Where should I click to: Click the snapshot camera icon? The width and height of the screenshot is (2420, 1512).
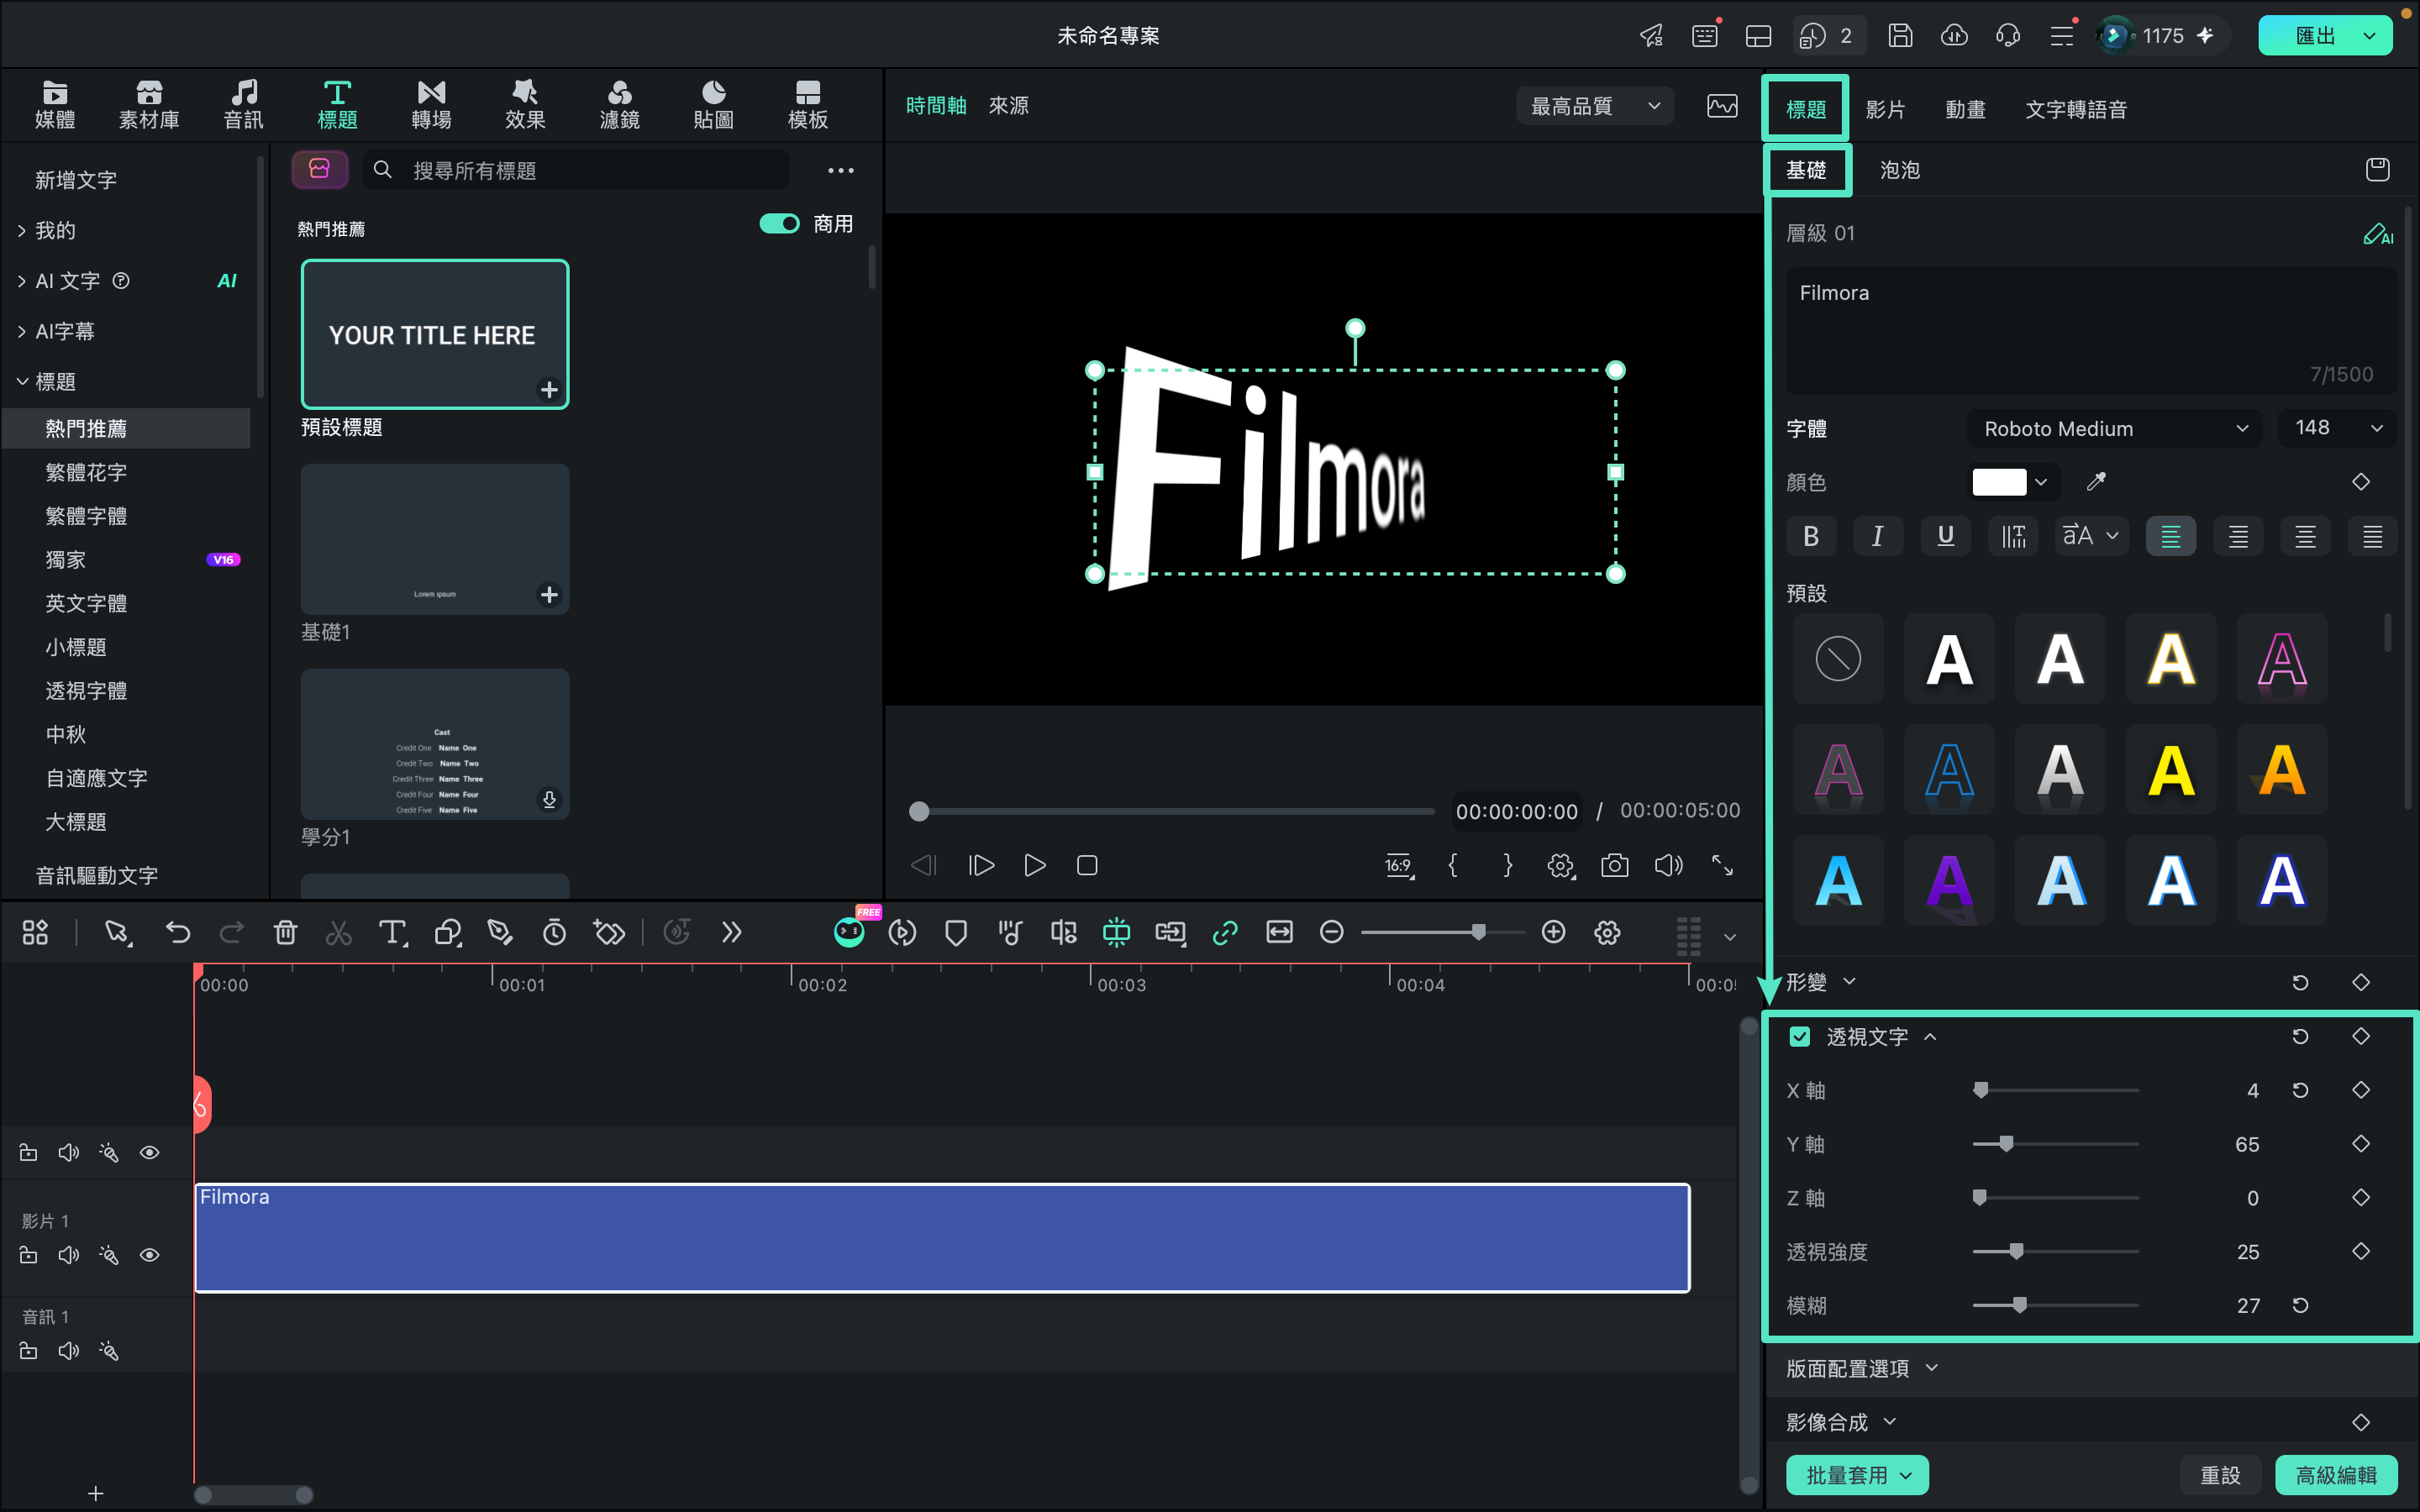tap(1614, 865)
